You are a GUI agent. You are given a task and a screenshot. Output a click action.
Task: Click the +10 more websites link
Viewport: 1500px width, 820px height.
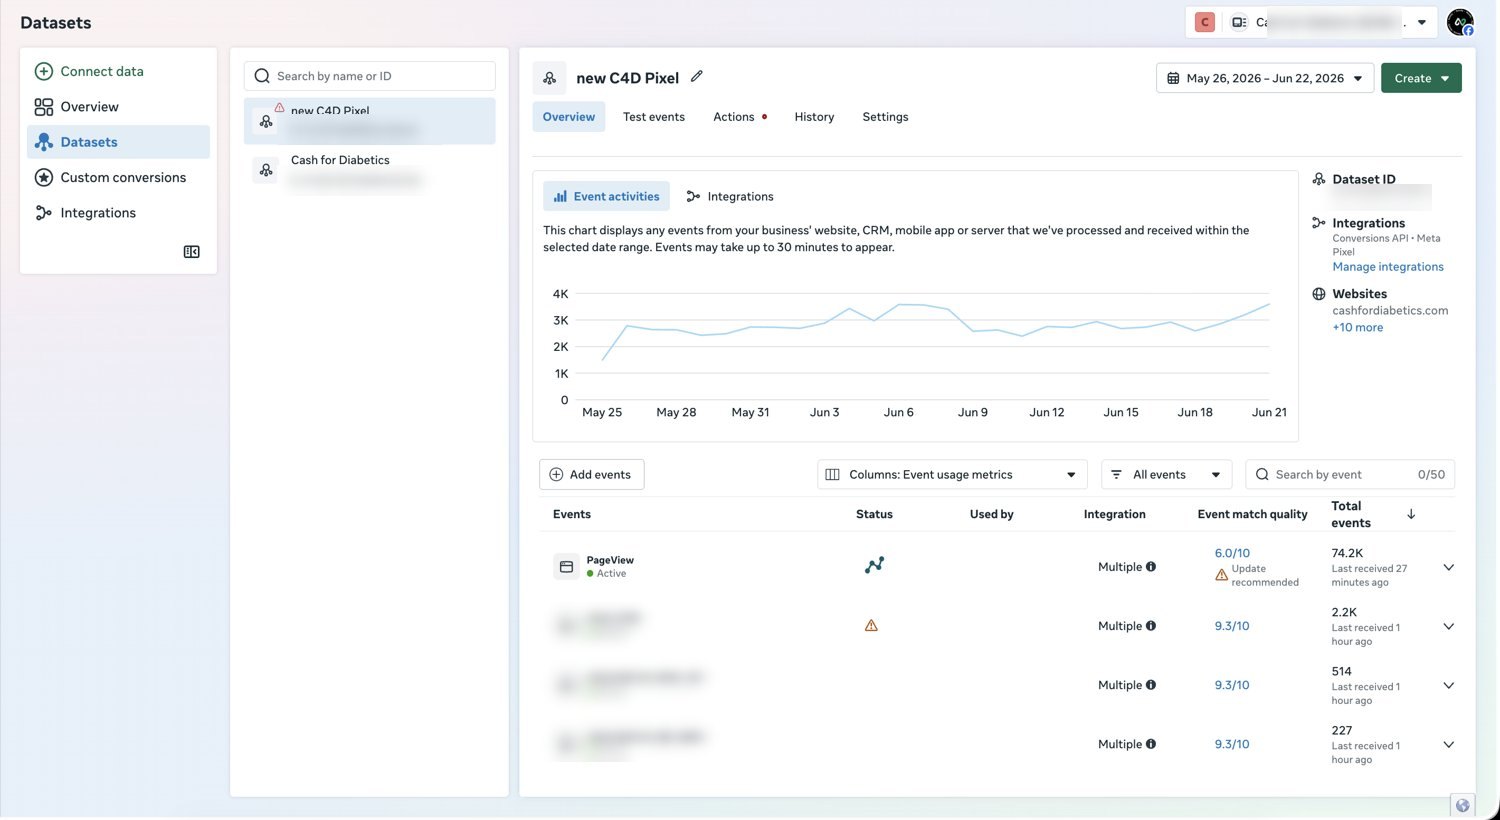point(1358,327)
